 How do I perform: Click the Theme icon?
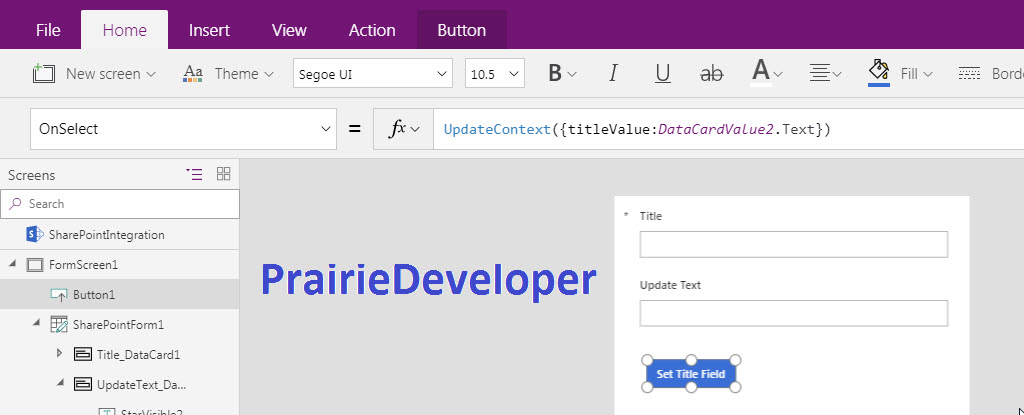pos(193,73)
